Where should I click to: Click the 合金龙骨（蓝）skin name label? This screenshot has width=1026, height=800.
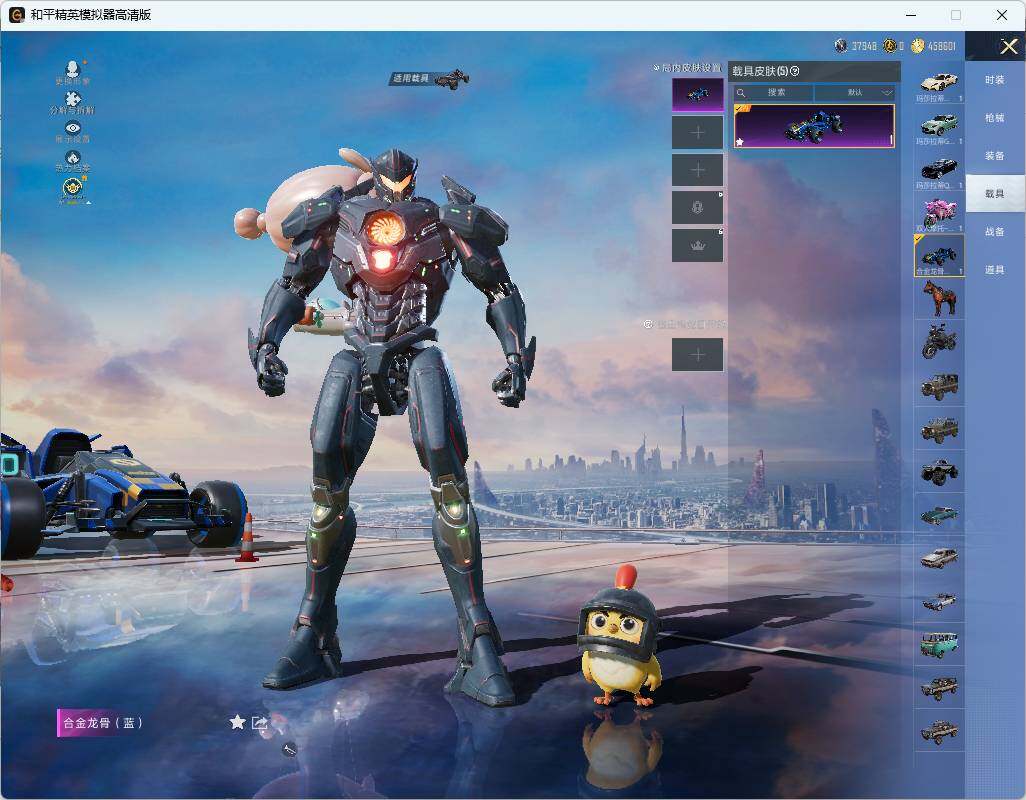click(103, 723)
